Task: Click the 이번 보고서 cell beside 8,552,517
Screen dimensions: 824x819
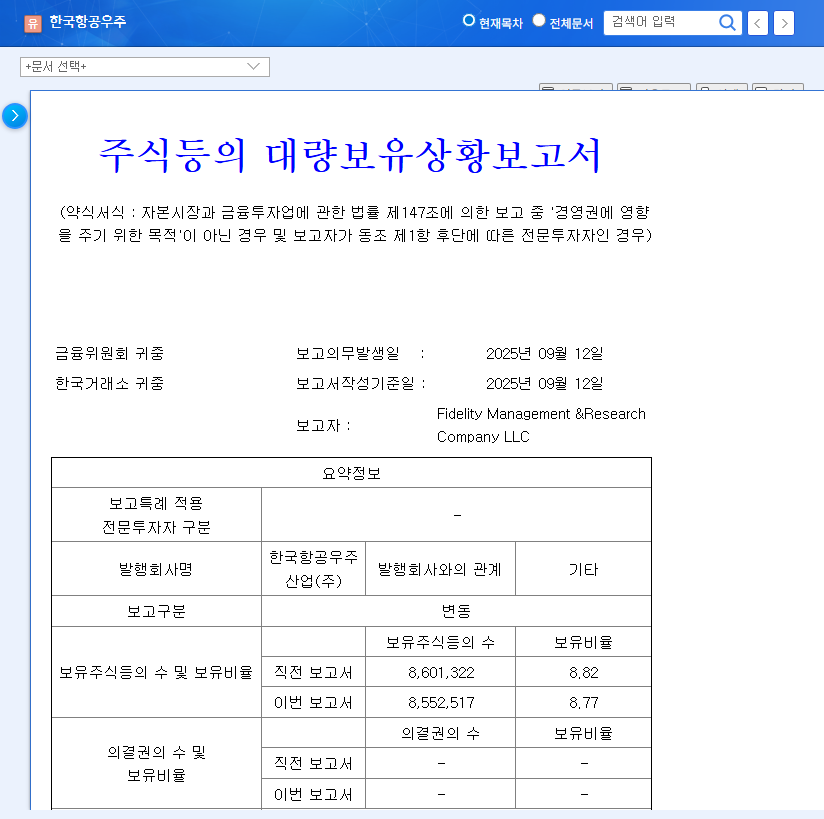Action: point(313,702)
